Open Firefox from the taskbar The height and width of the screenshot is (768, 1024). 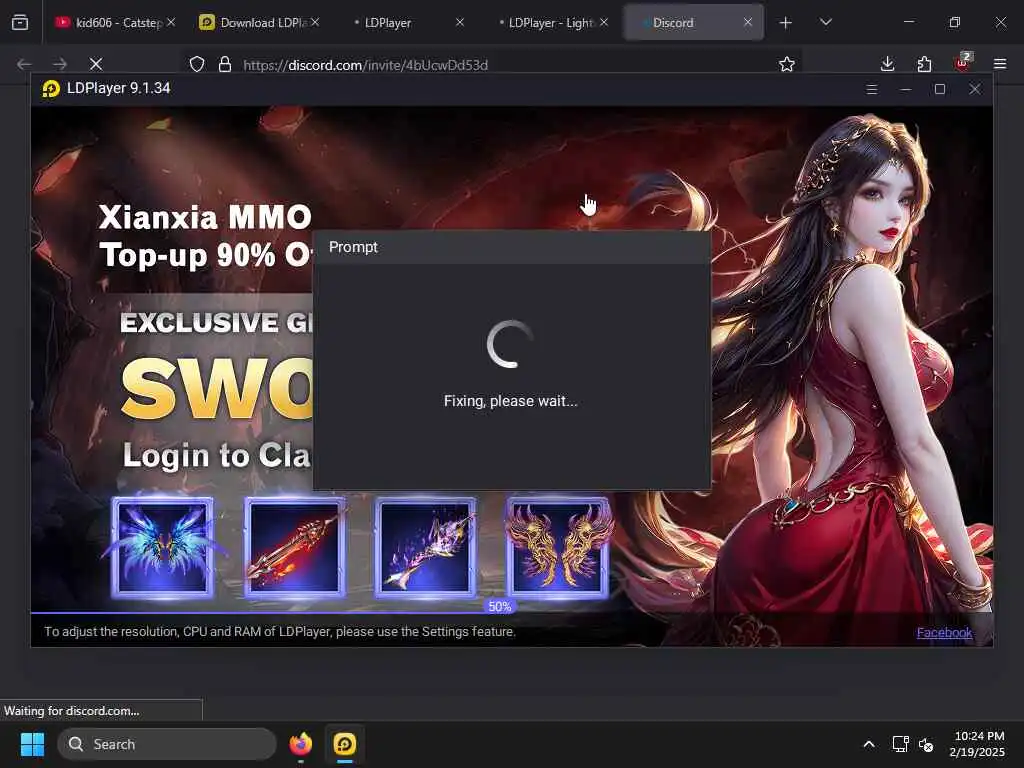(301, 744)
